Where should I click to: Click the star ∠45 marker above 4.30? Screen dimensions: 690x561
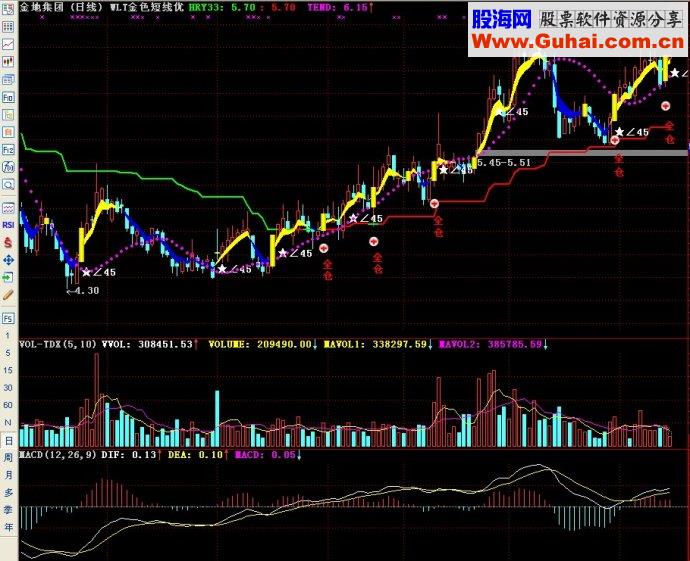coord(99,272)
